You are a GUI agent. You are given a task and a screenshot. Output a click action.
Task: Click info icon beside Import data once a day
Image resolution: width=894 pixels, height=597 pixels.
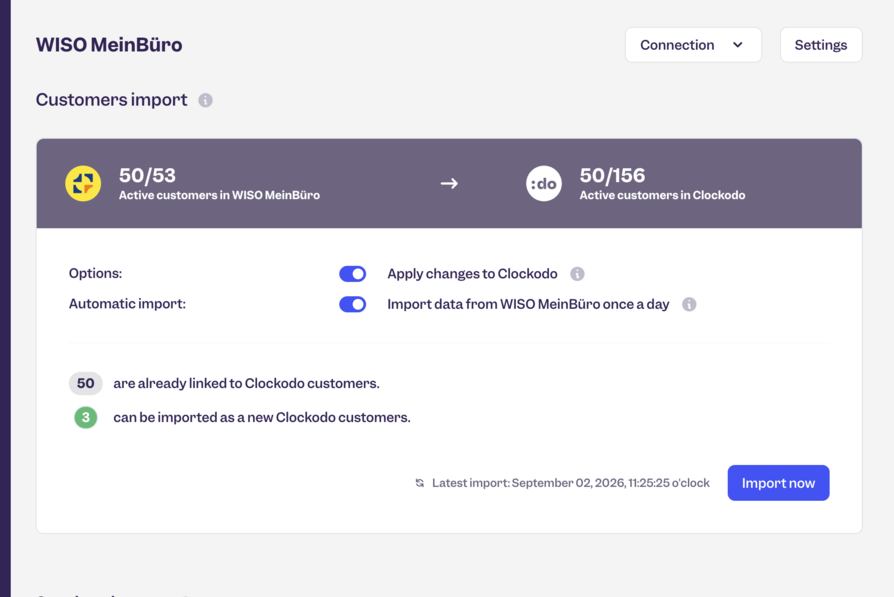(x=689, y=304)
